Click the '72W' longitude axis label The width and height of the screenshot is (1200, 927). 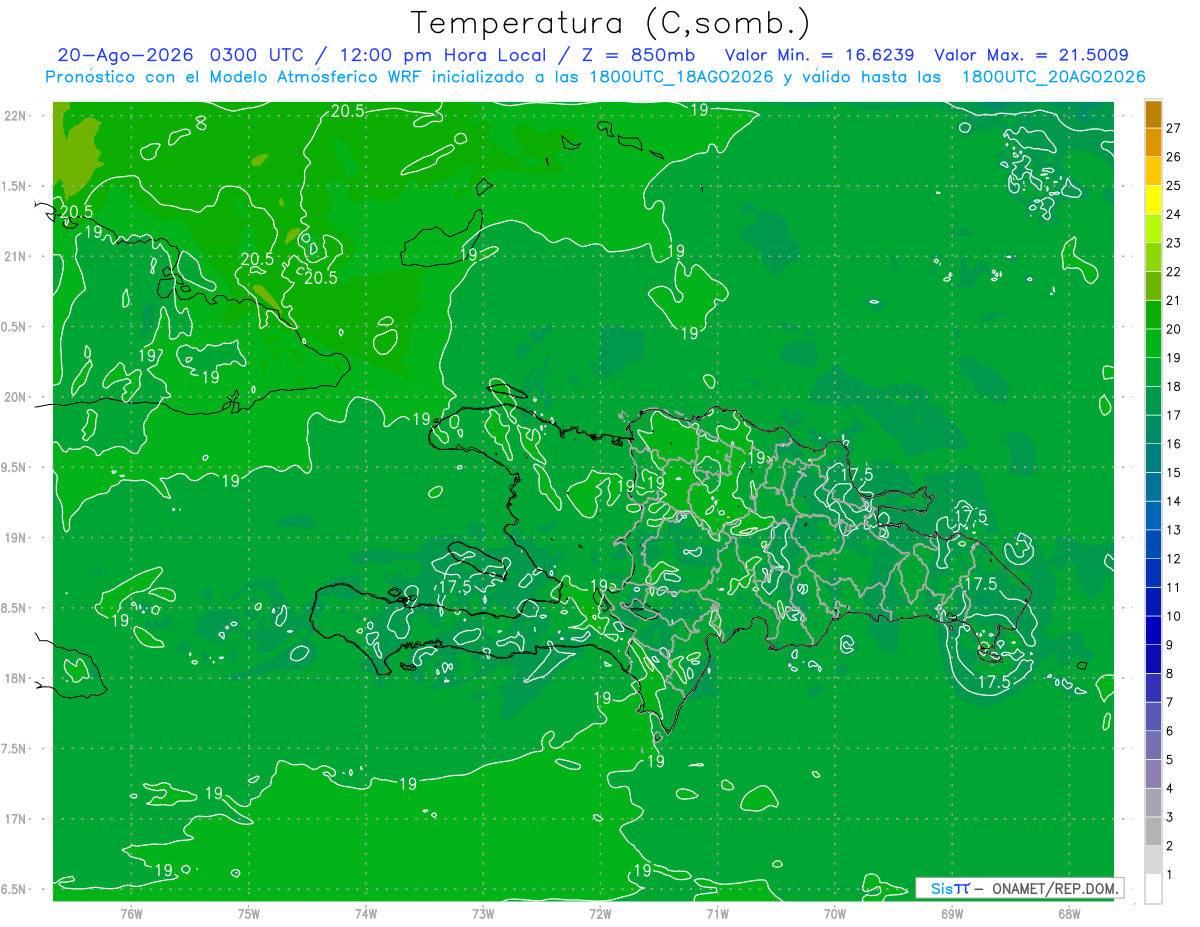click(x=600, y=913)
